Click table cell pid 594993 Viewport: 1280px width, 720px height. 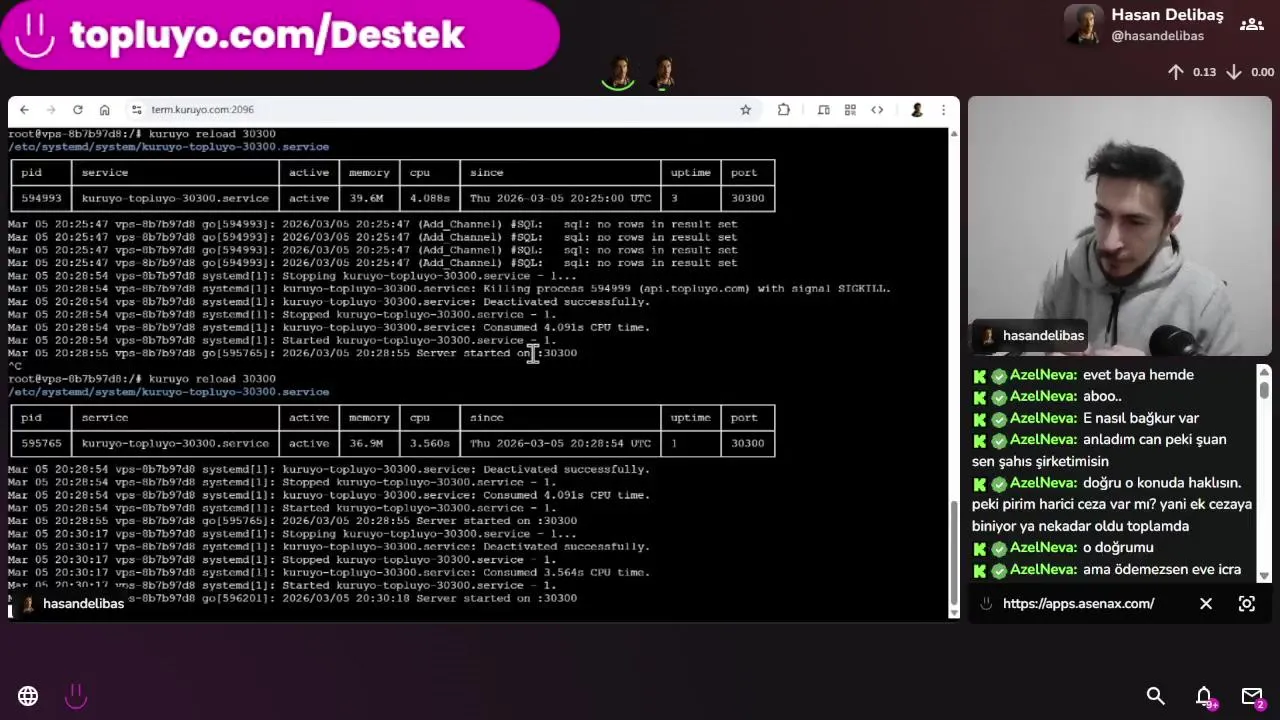[x=41, y=198]
